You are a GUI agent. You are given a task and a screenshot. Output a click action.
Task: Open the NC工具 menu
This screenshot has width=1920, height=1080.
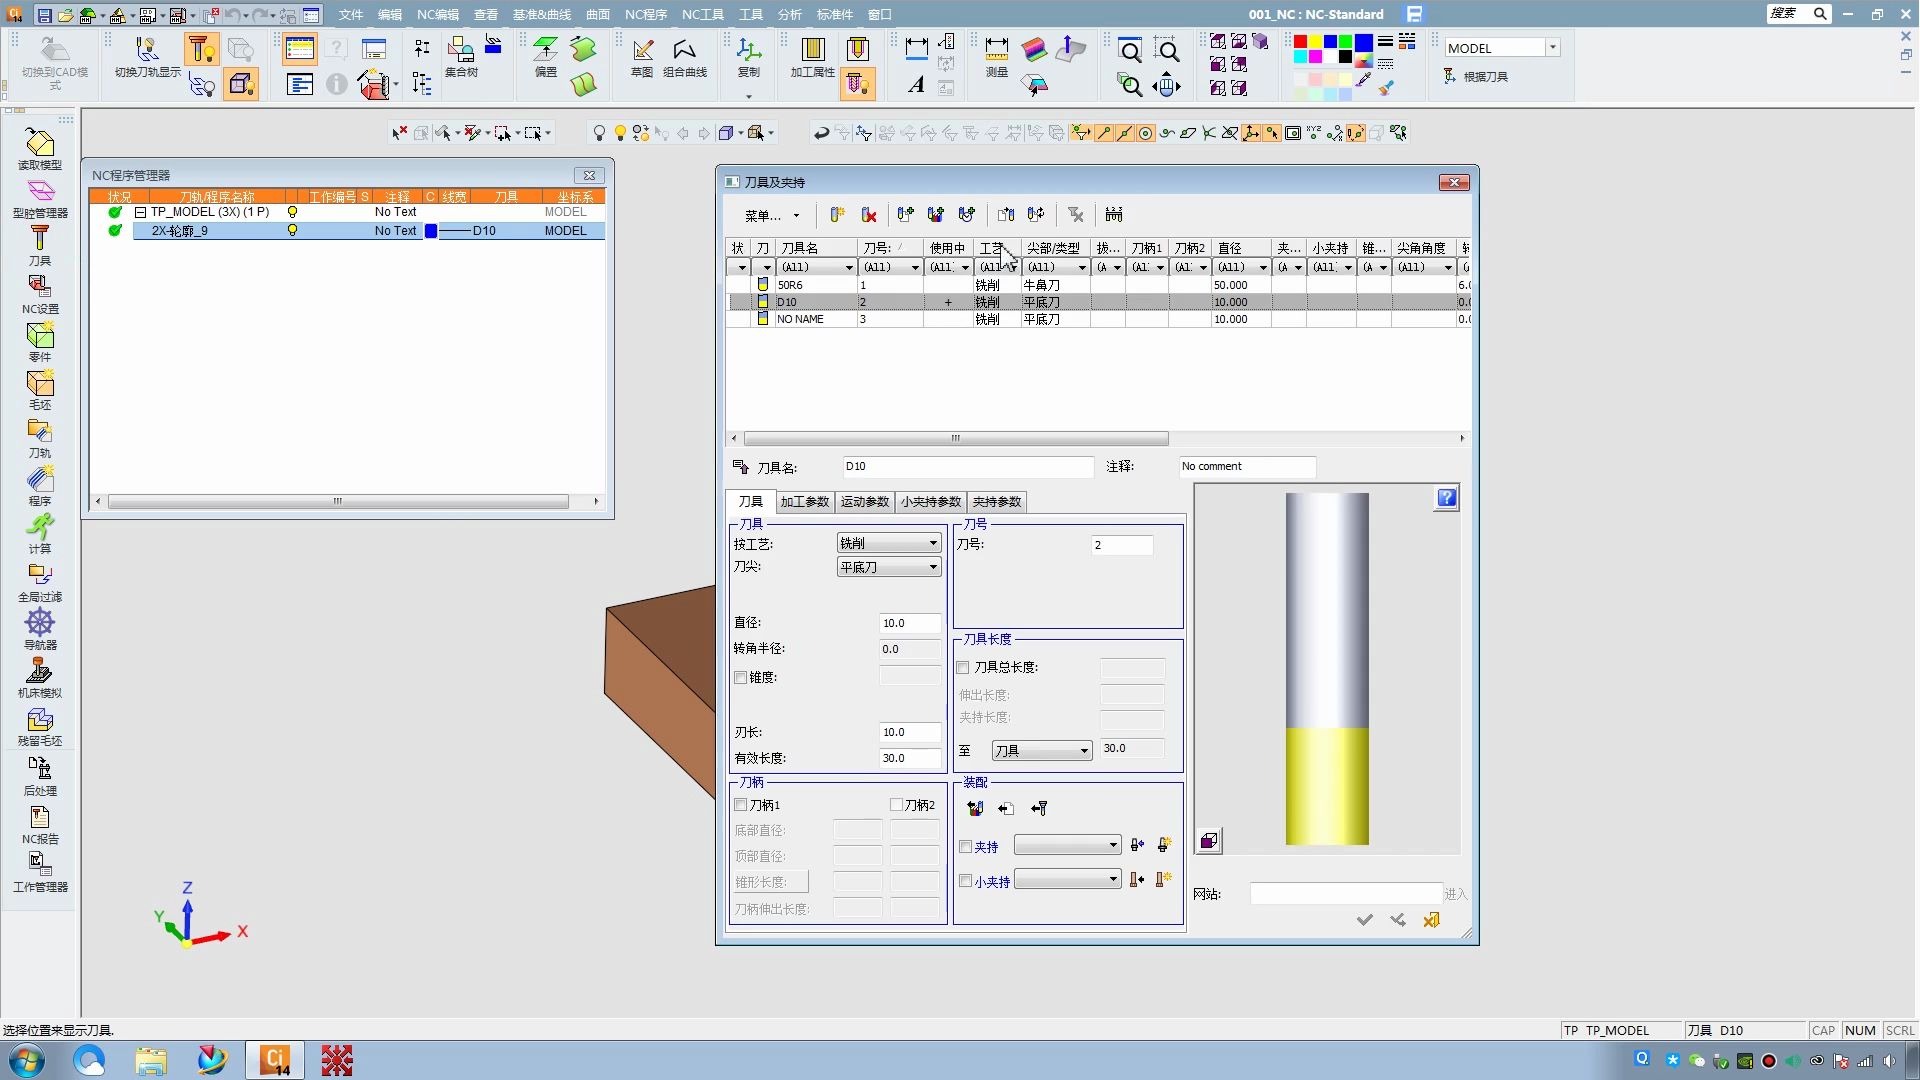pyautogui.click(x=702, y=14)
